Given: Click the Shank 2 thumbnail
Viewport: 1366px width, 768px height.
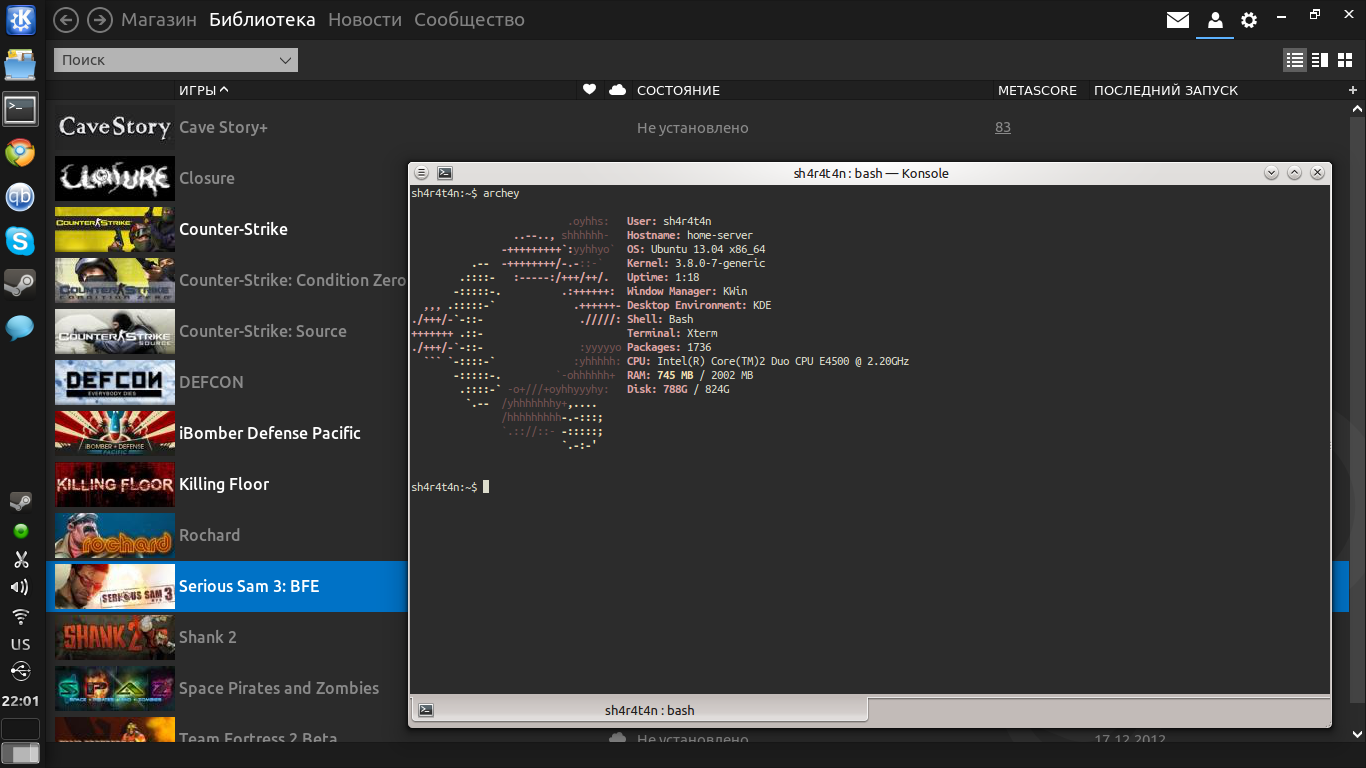Looking at the screenshot, I should (x=115, y=637).
